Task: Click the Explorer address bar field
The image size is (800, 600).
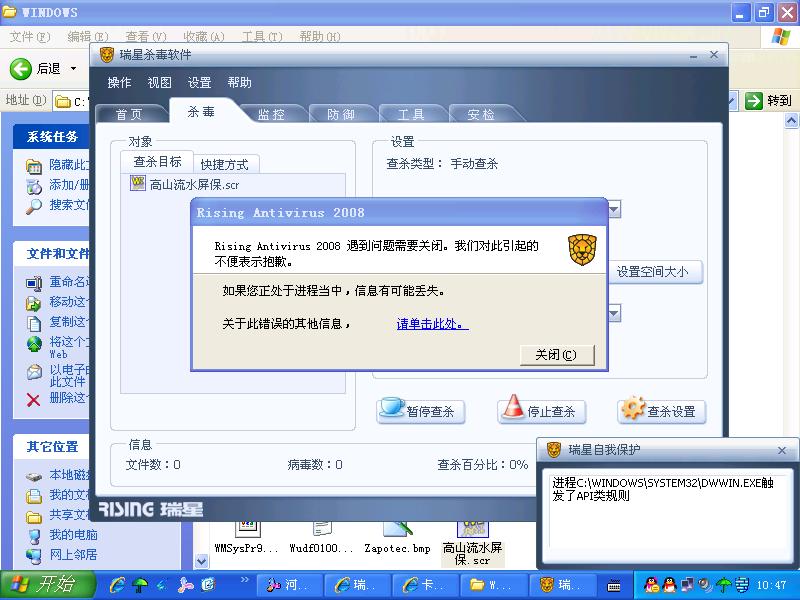Action: [72, 102]
